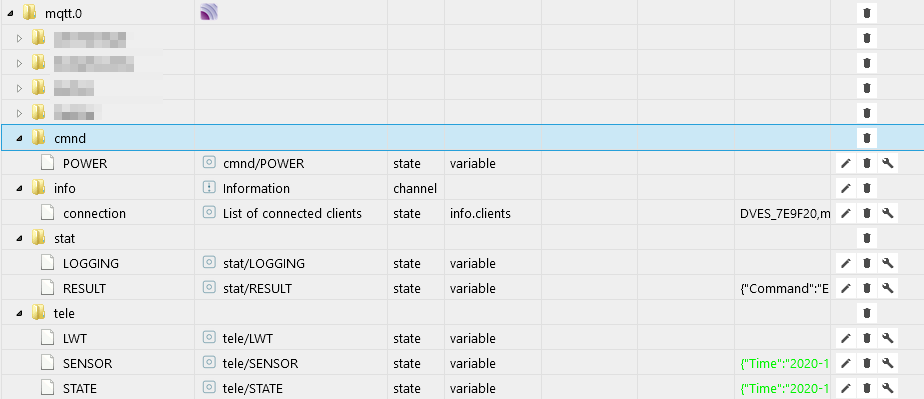Click the green tele/SENSOR Time value
The image size is (924, 399).
[x=784, y=364]
